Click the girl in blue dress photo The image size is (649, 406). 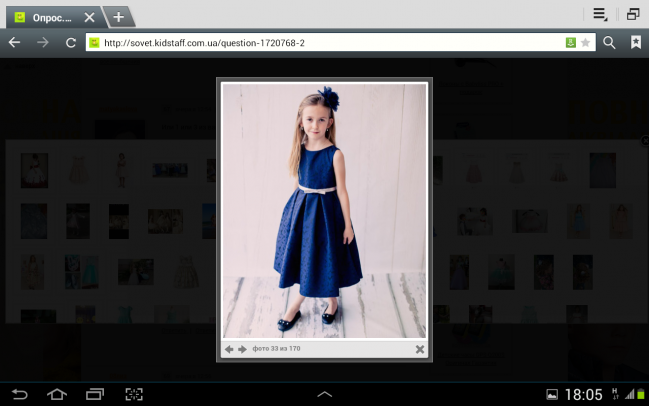click(x=324, y=210)
